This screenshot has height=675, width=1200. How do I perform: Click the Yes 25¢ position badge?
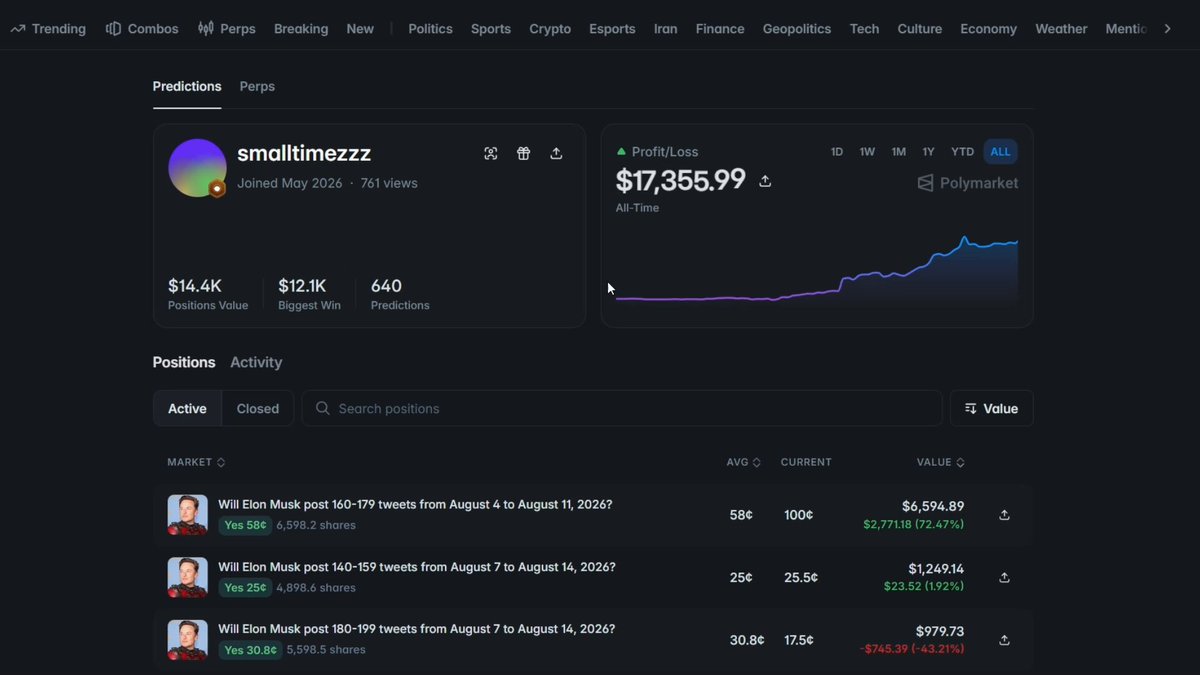pos(245,587)
